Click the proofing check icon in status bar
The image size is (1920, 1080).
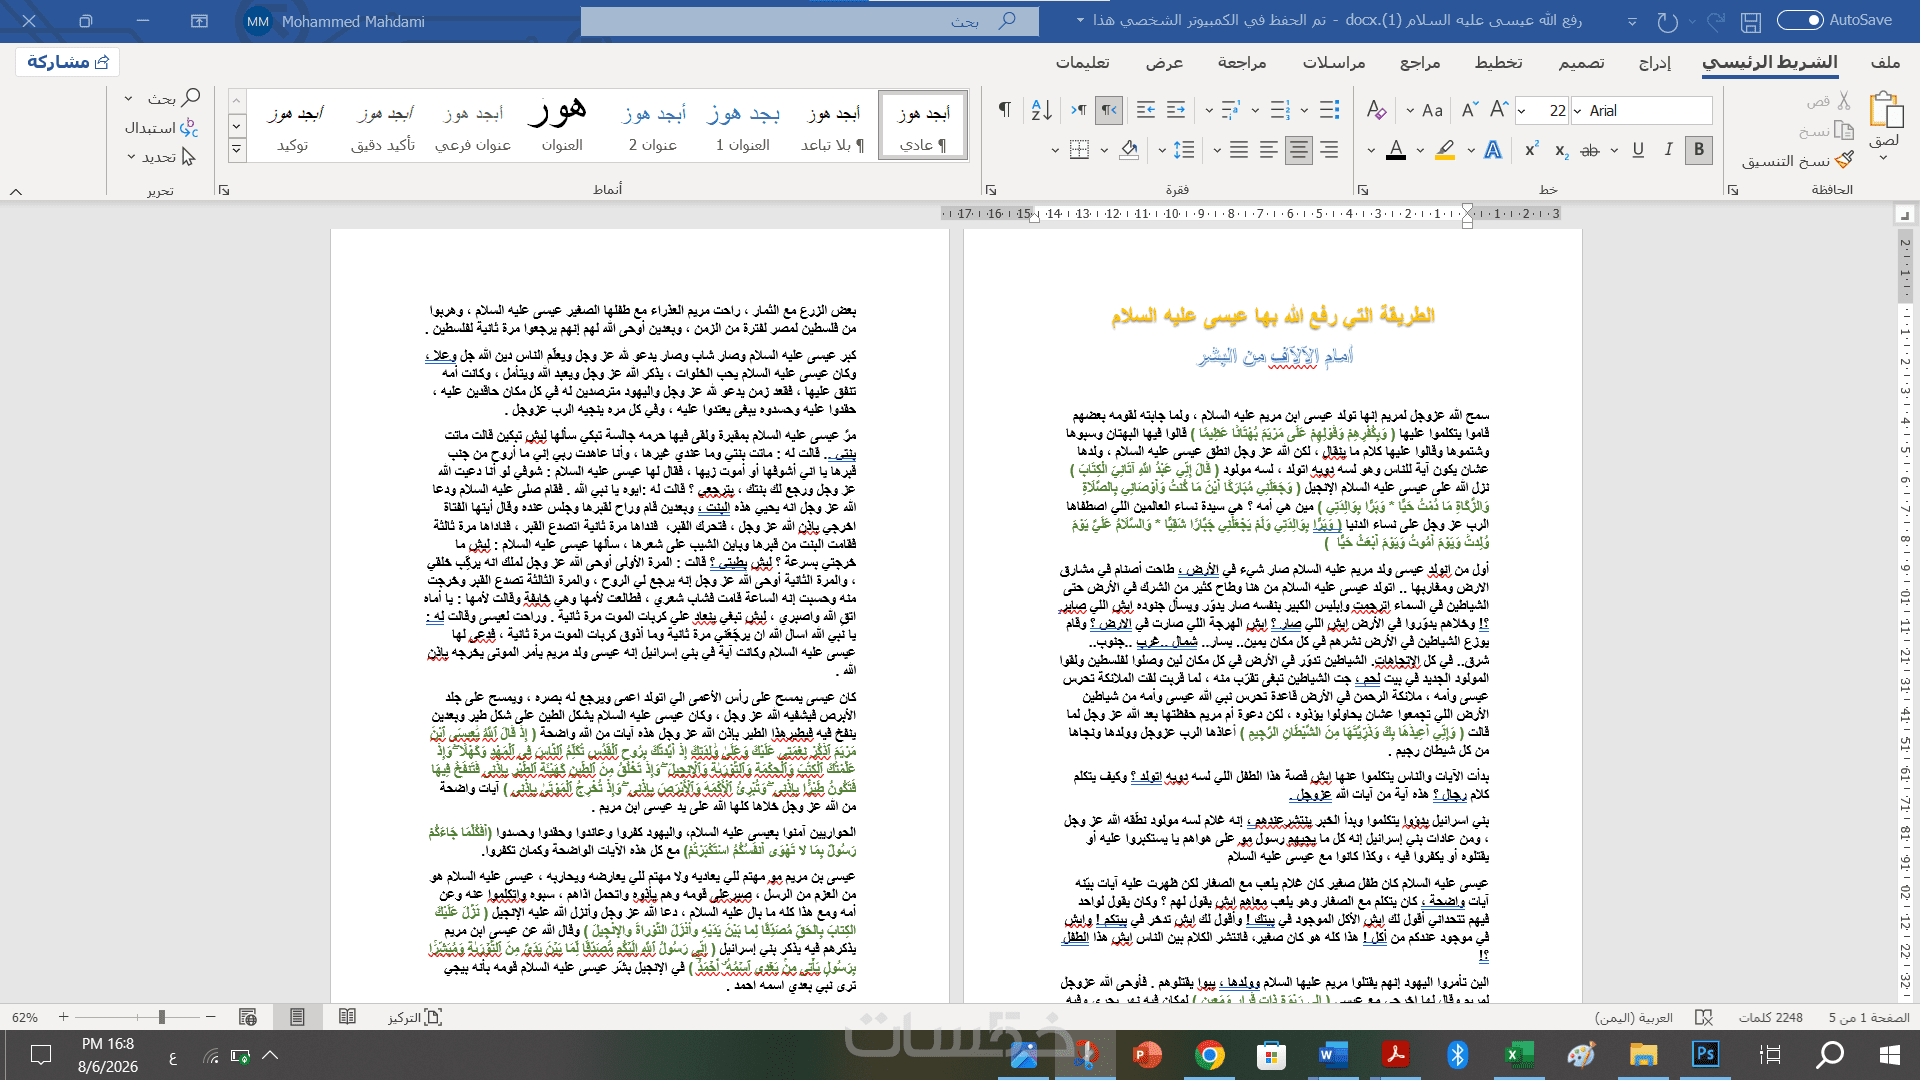tap(1704, 1017)
